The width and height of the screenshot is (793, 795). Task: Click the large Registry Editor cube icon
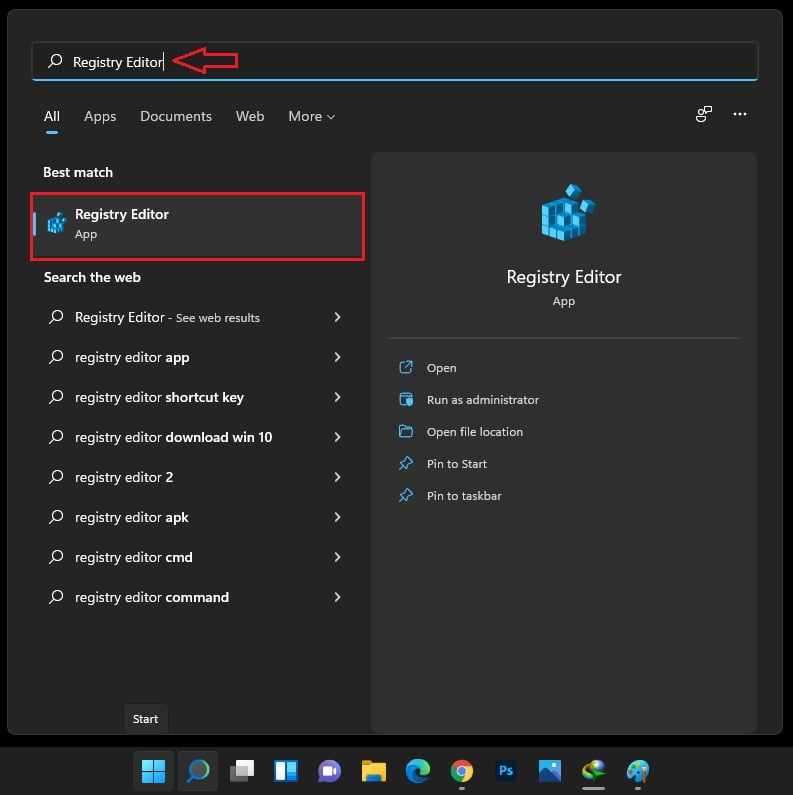click(568, 212)
